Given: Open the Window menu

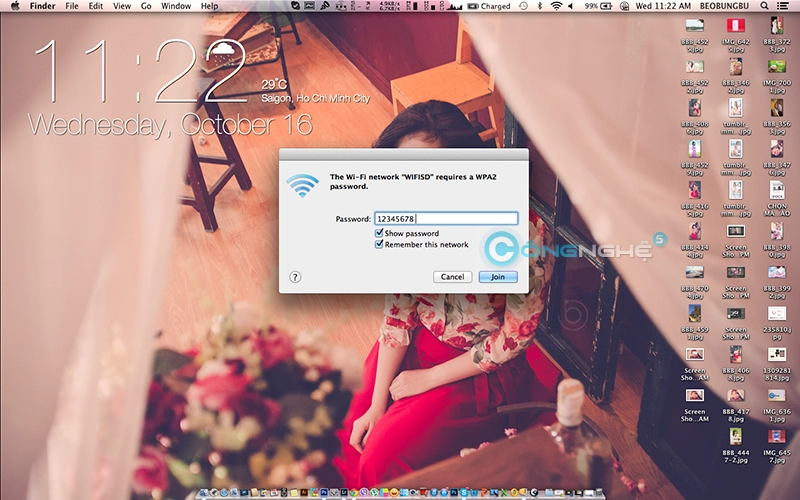Looking at the screenshot, I should point(176,6).
